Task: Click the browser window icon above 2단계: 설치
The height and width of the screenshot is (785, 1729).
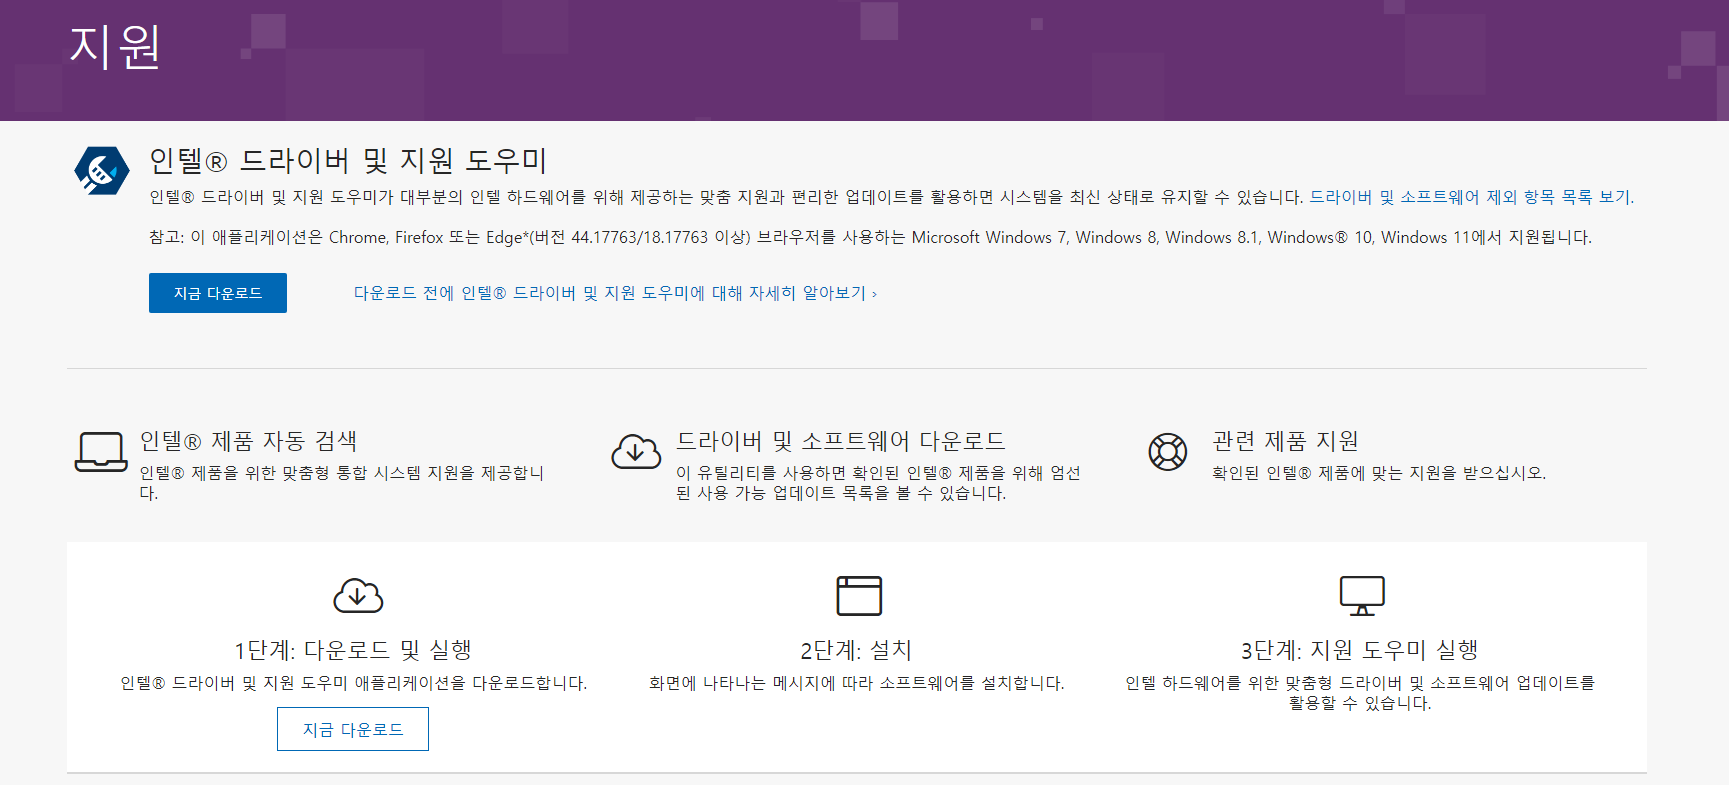Action: click(x=858, y=595)
